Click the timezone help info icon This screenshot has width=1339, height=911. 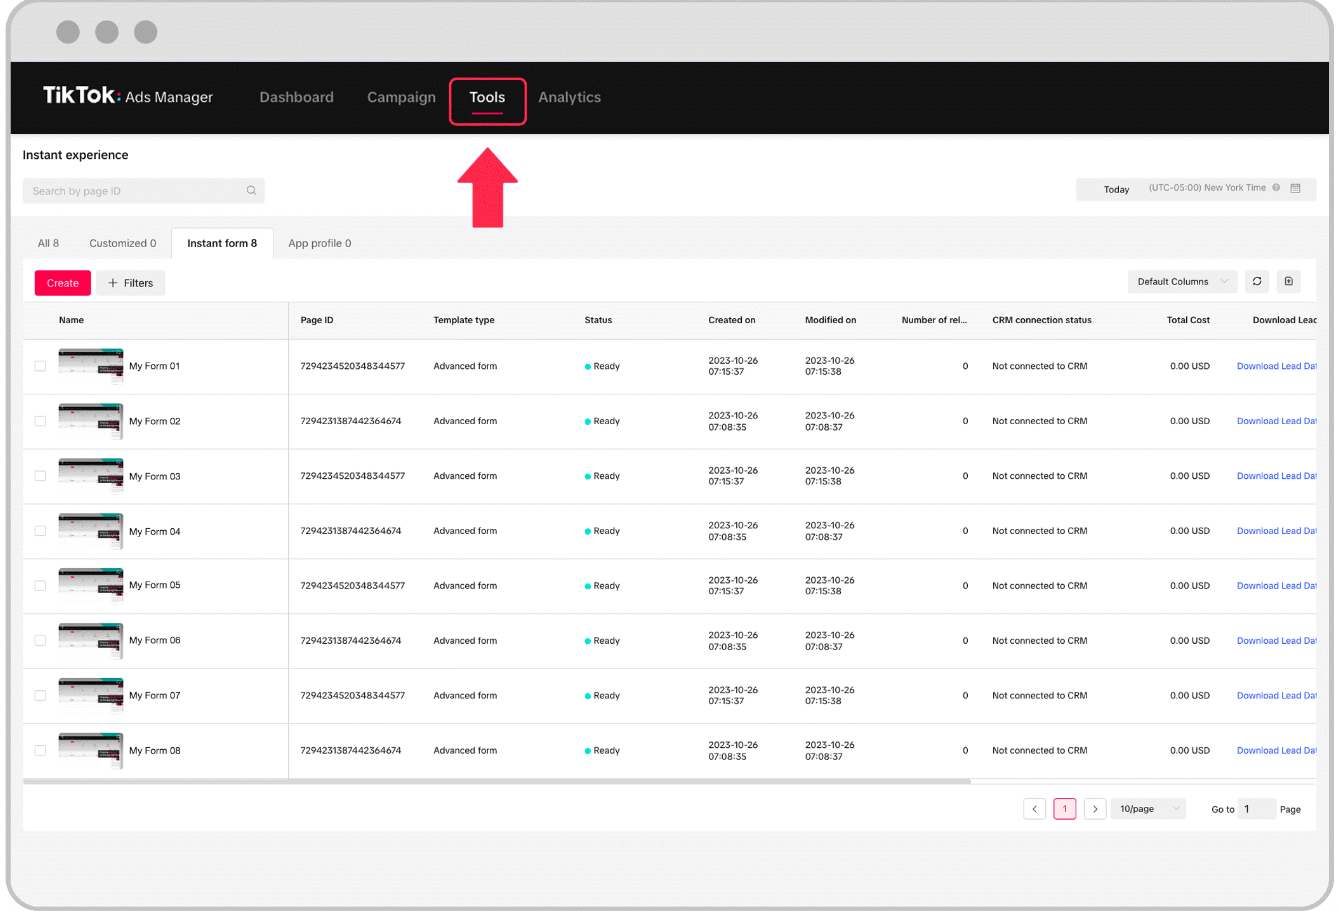point(1276,188)
